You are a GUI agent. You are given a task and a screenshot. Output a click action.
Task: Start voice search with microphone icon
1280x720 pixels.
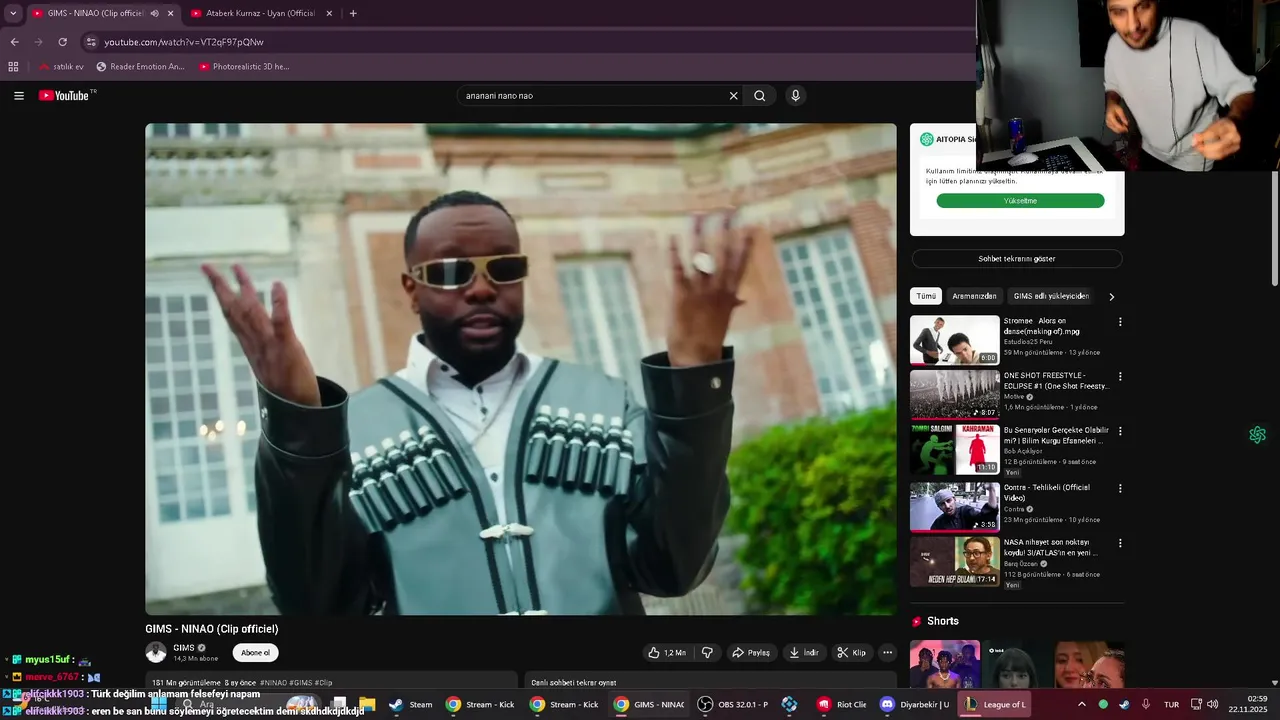[x=796, y=96]
